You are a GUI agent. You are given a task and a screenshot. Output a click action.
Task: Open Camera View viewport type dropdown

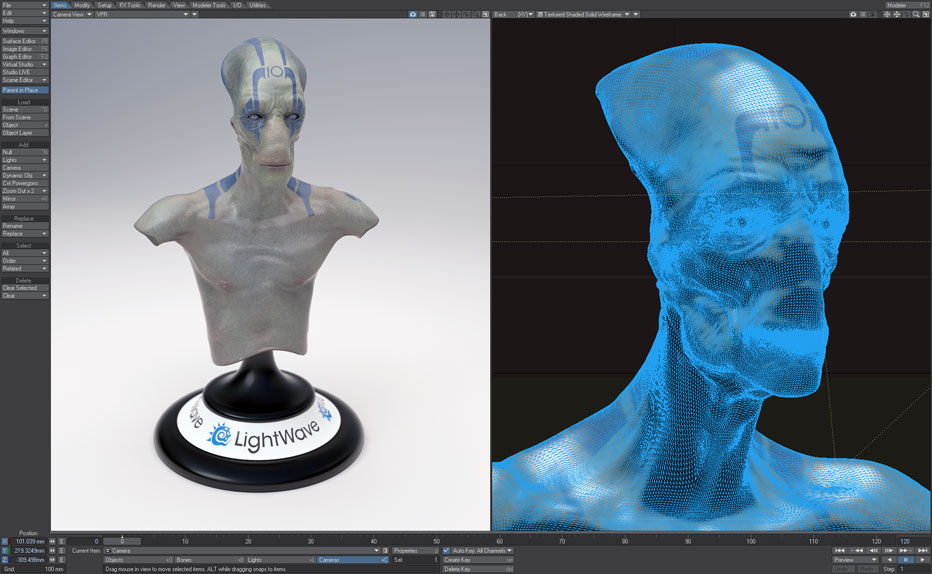point(72,14)
